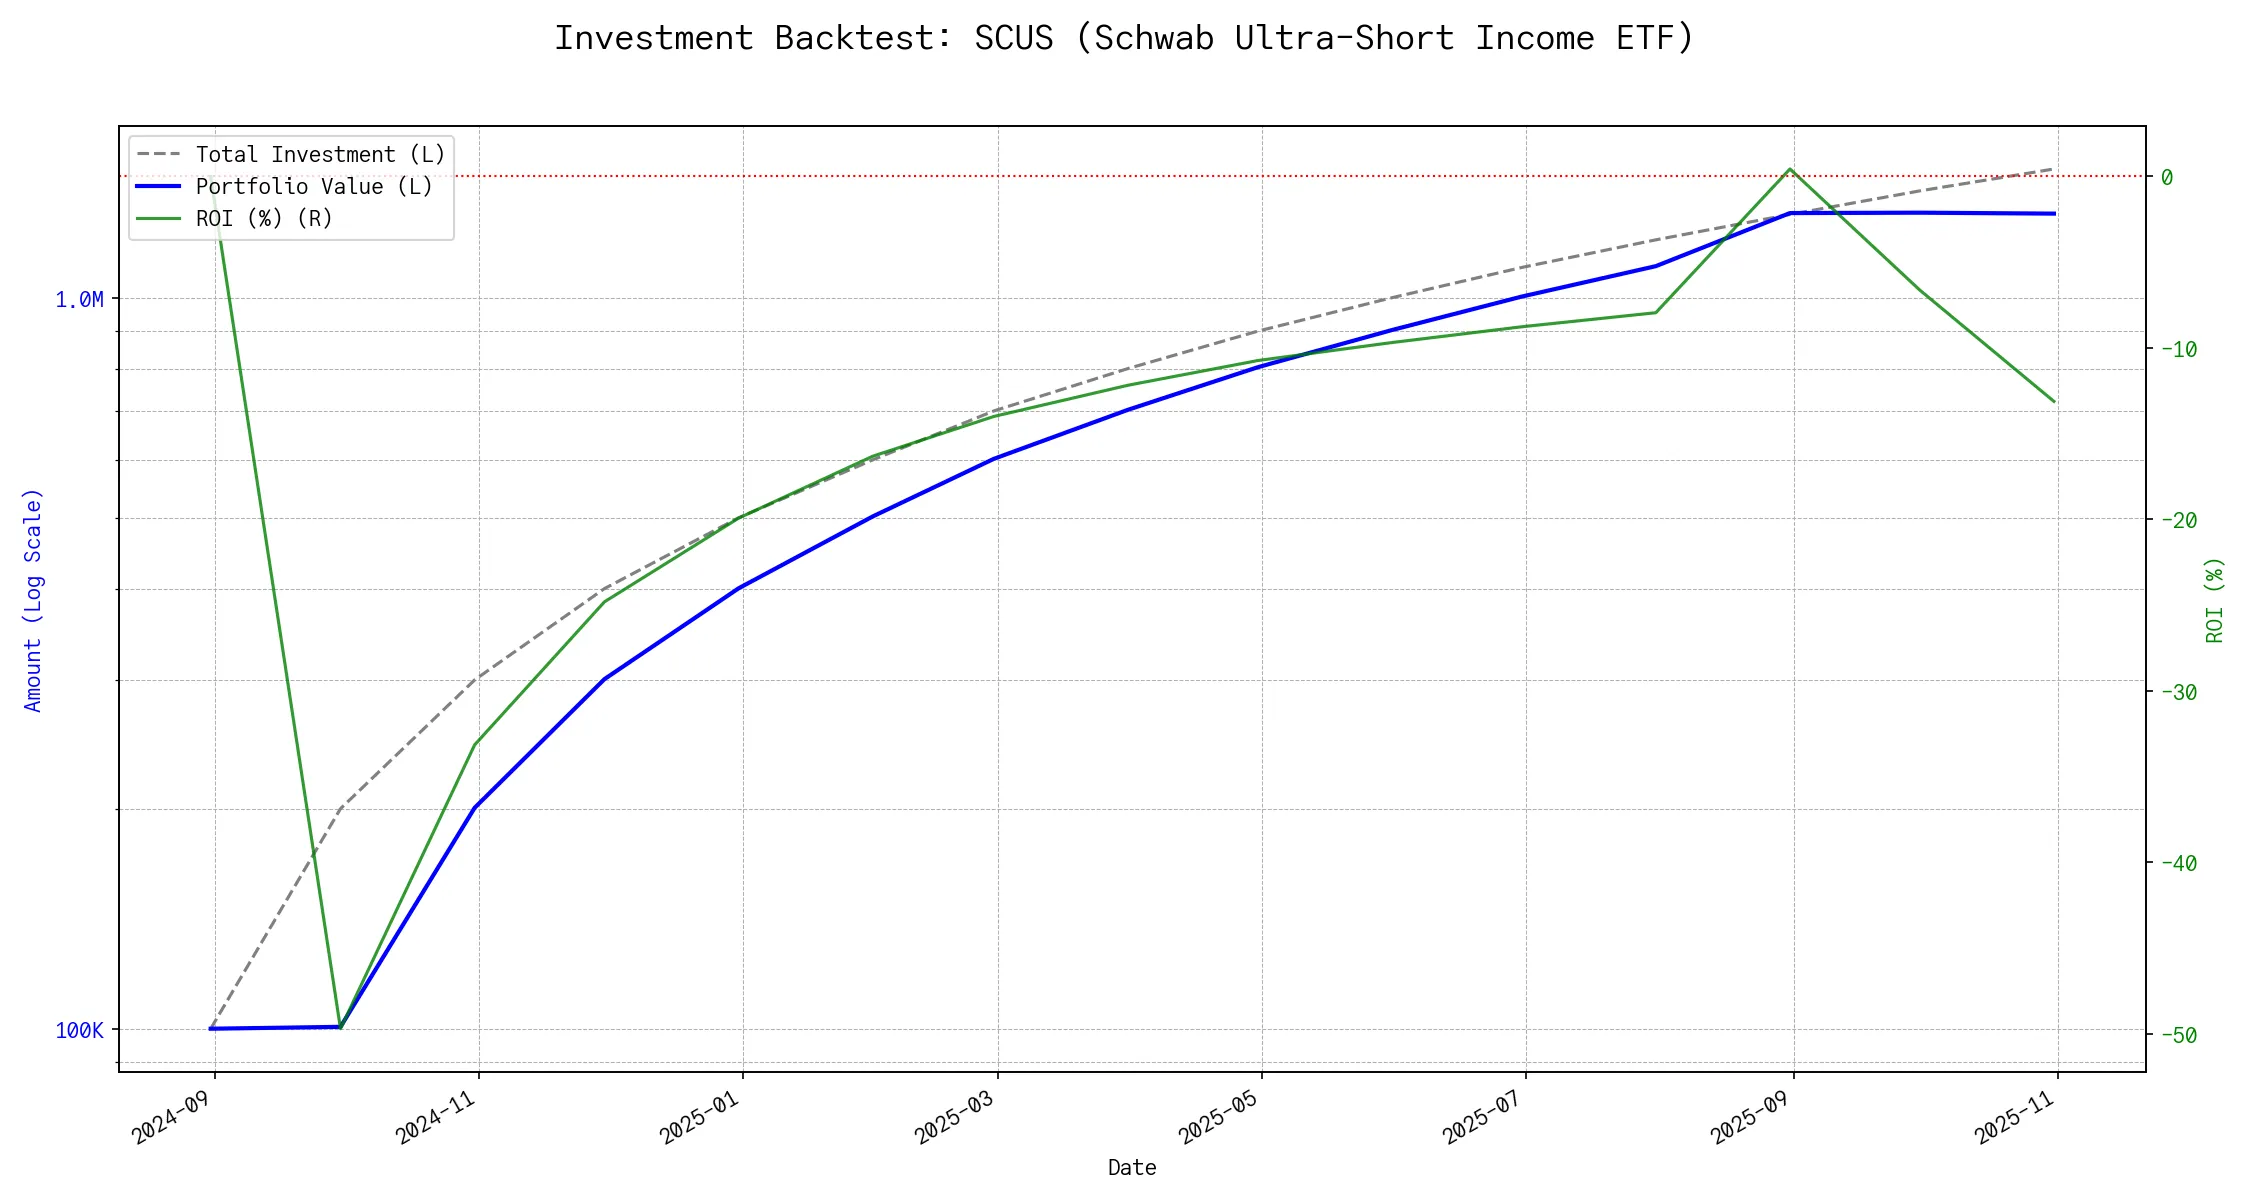Click the chart title mentioning SCUS
The width and height of the screenshot is (2250, 1200).
[1124, 38]
